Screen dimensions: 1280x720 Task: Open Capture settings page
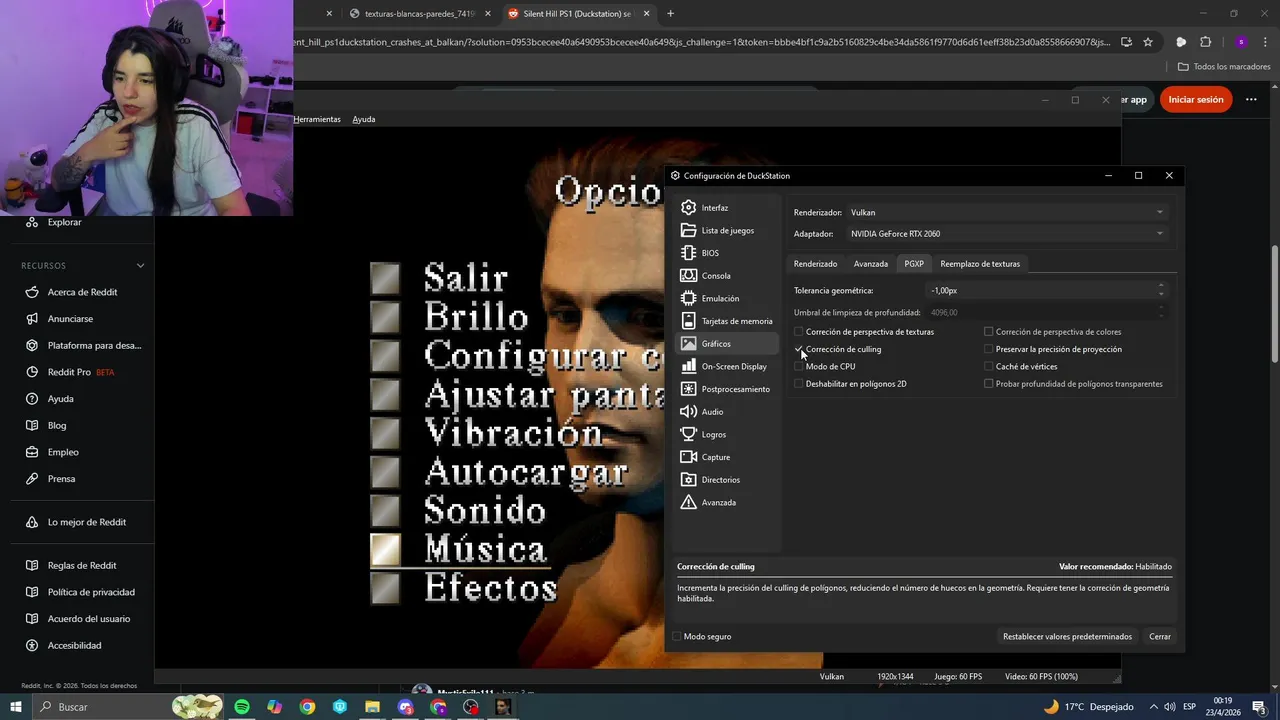pyautogui.click(x=727, y=457)
